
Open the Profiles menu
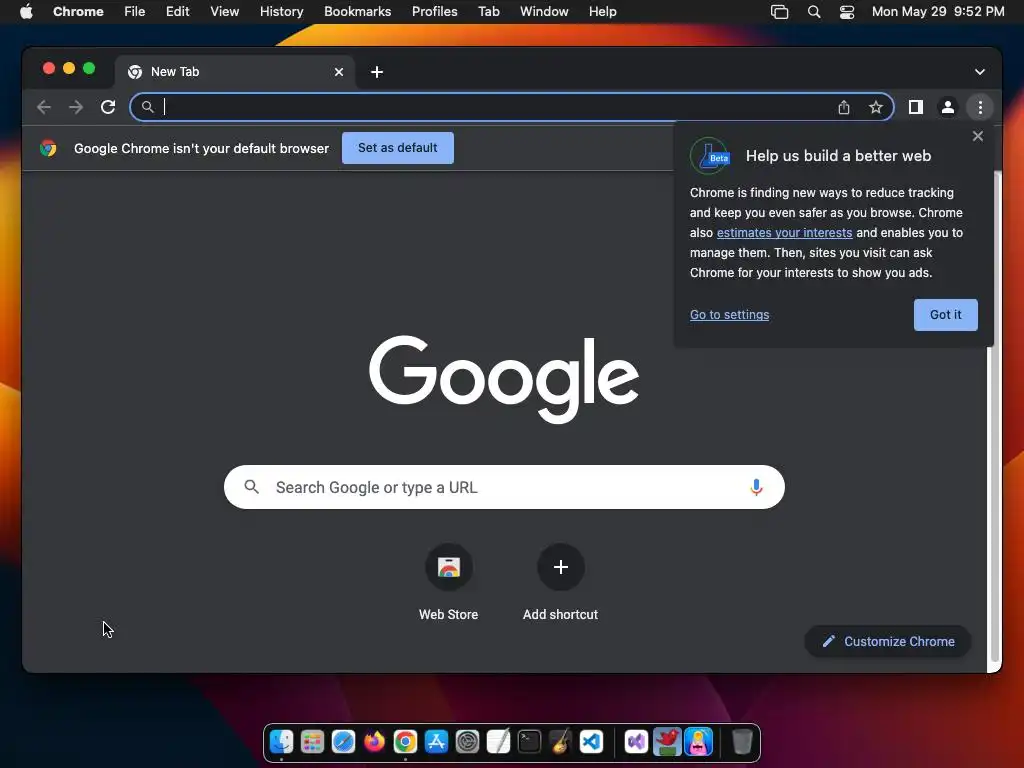[434, 12]
